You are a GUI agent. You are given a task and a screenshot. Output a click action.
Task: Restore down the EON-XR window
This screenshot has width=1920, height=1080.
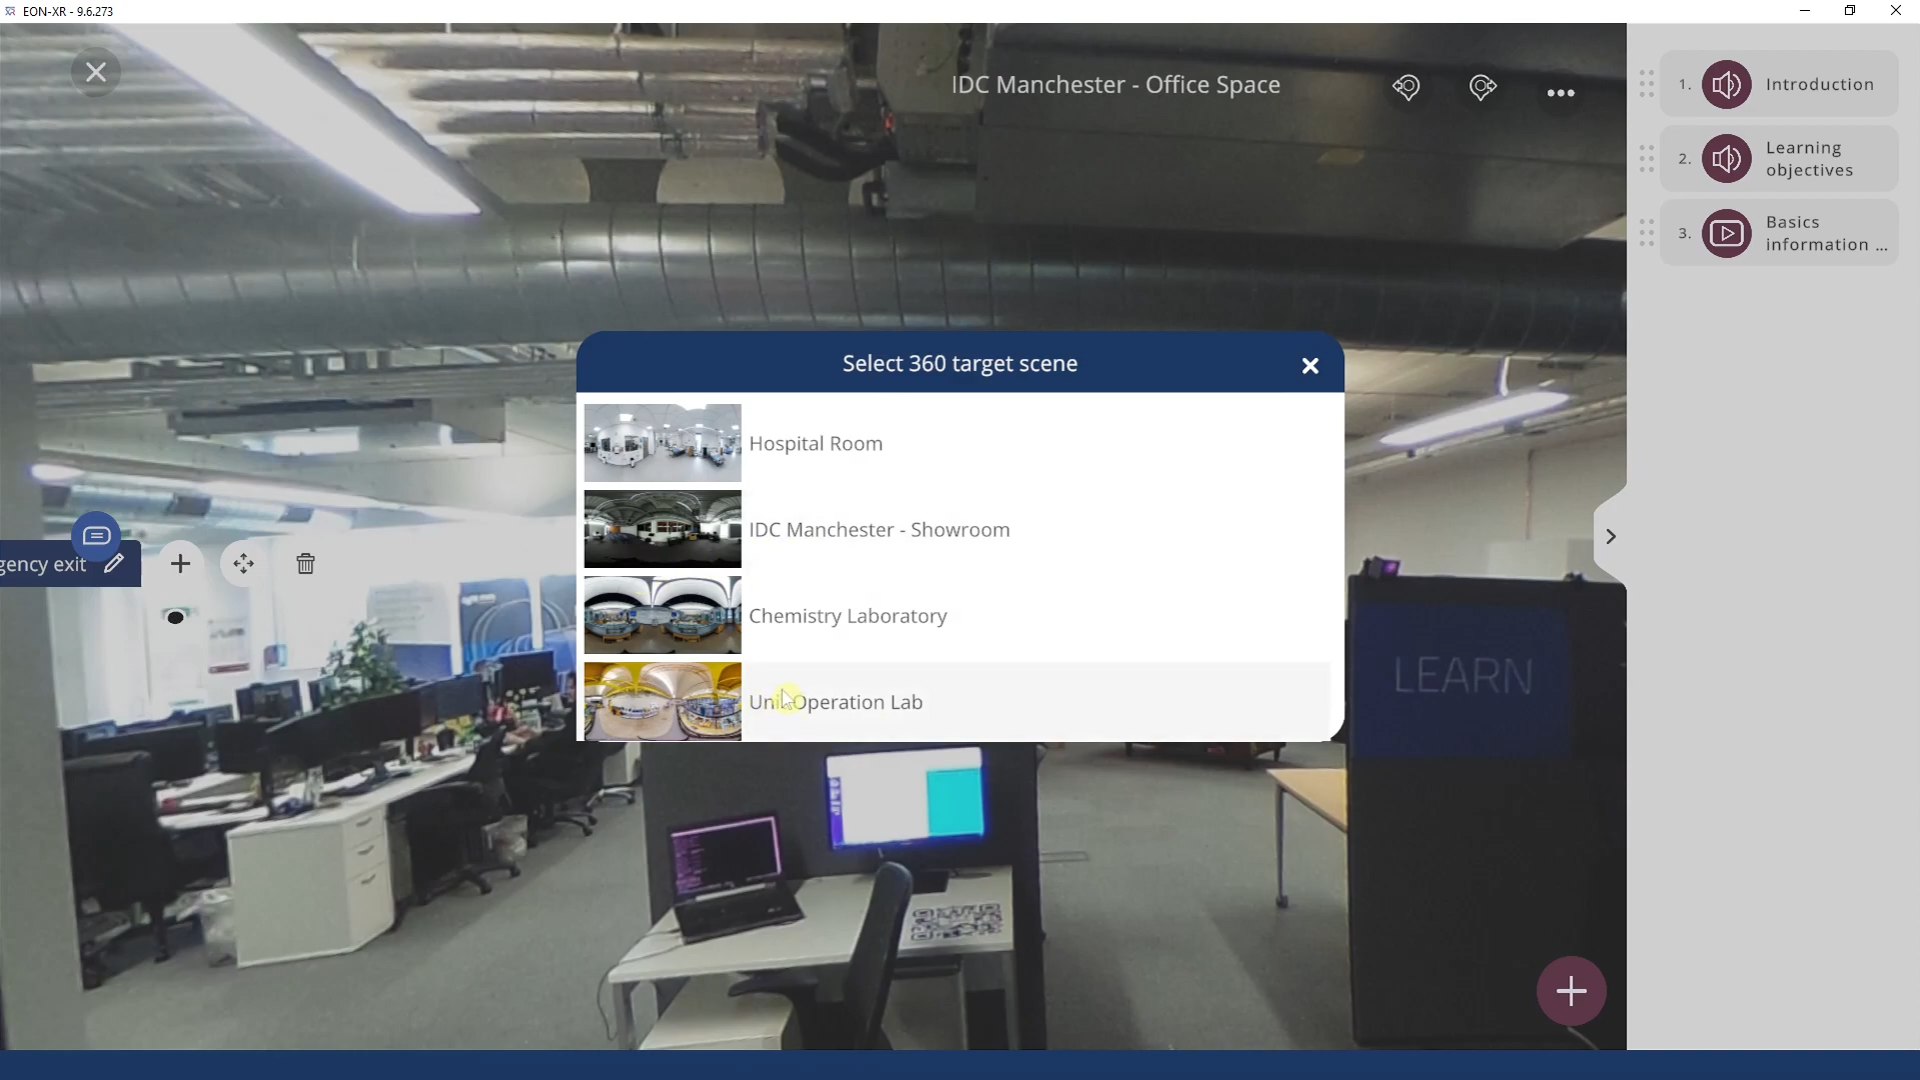1850,11
